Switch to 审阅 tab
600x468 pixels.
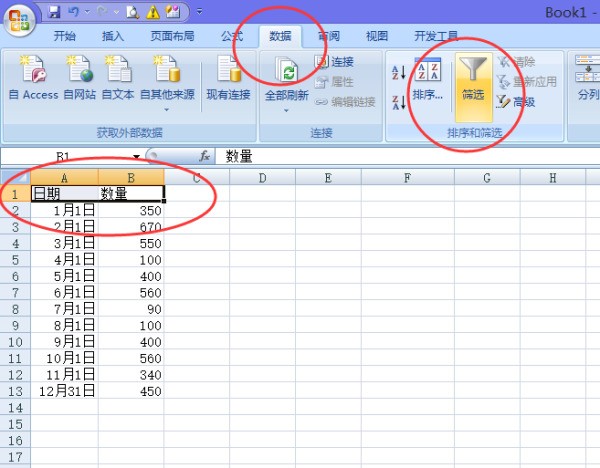(x=329, y=36)
